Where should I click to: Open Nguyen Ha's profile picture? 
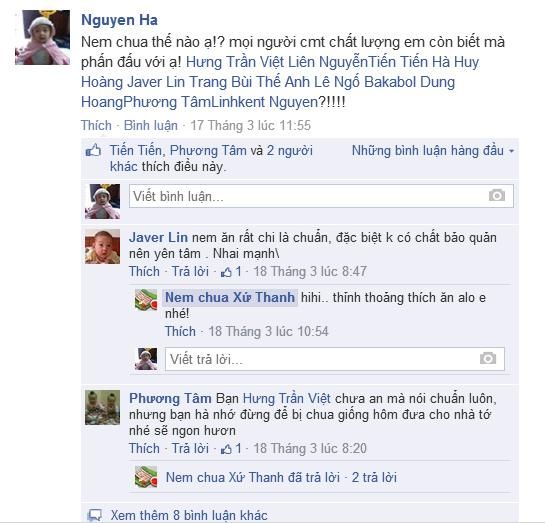pyautogui.click(x=42, y=37)
